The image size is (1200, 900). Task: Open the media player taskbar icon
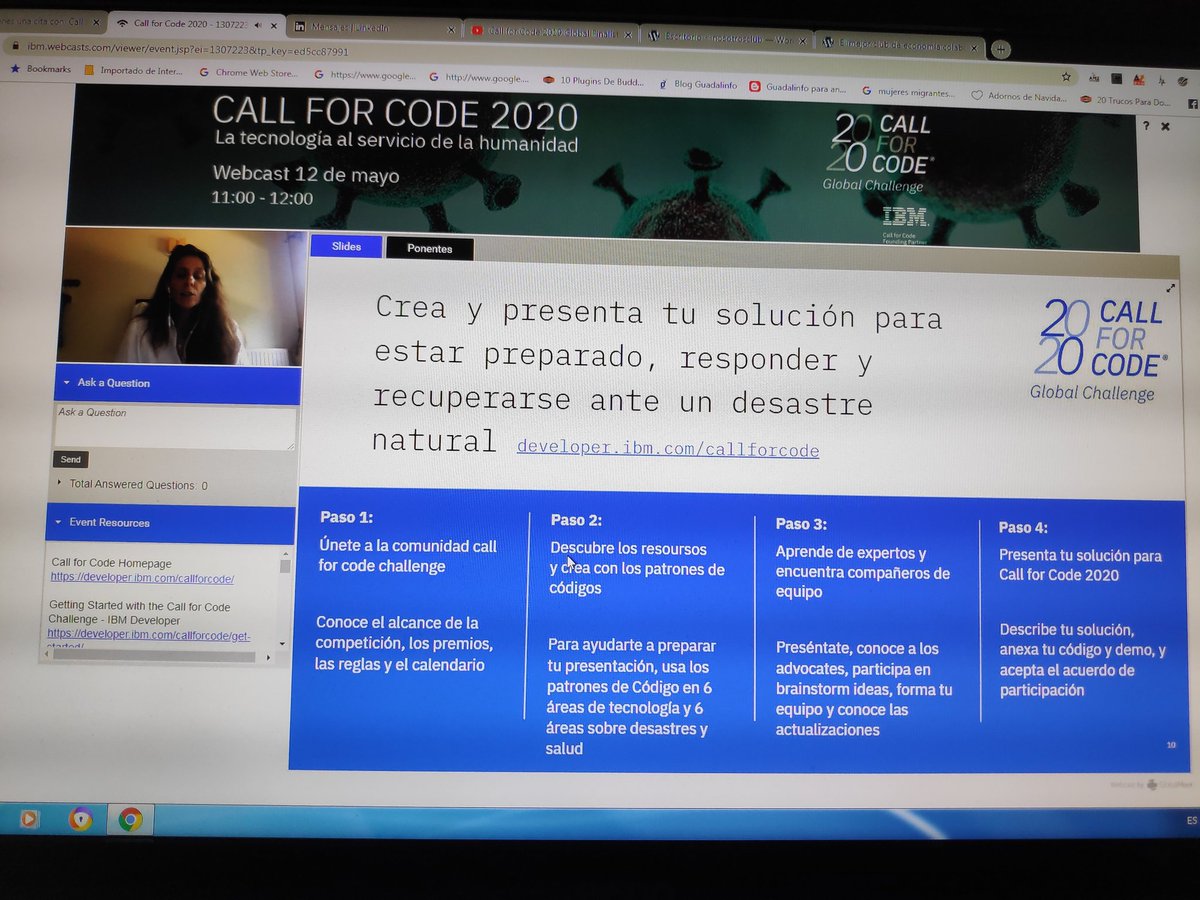coord(30,818)
